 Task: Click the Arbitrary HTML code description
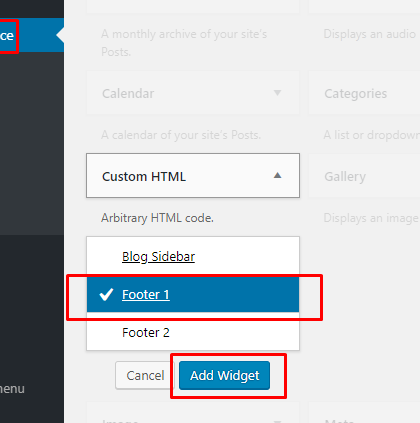157,218
